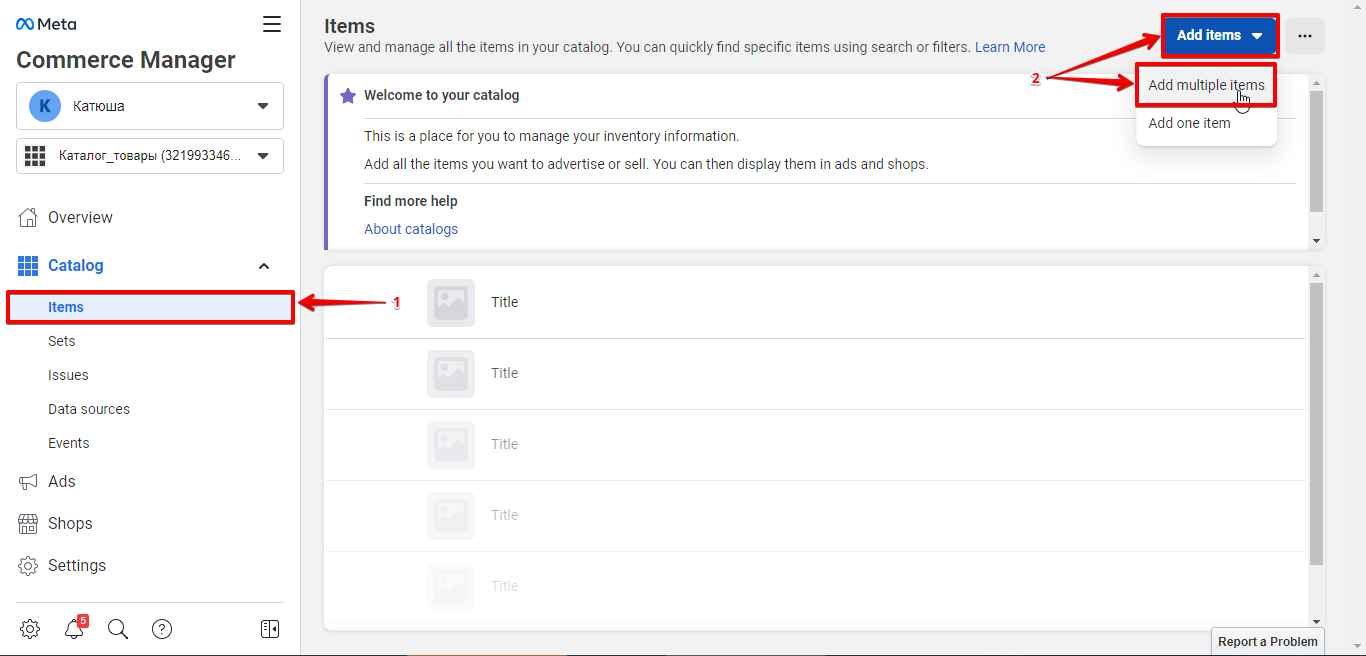Screen dimensions: 1366x656
Task: Click the Shops storefront icon
Action: pos(28,523)
